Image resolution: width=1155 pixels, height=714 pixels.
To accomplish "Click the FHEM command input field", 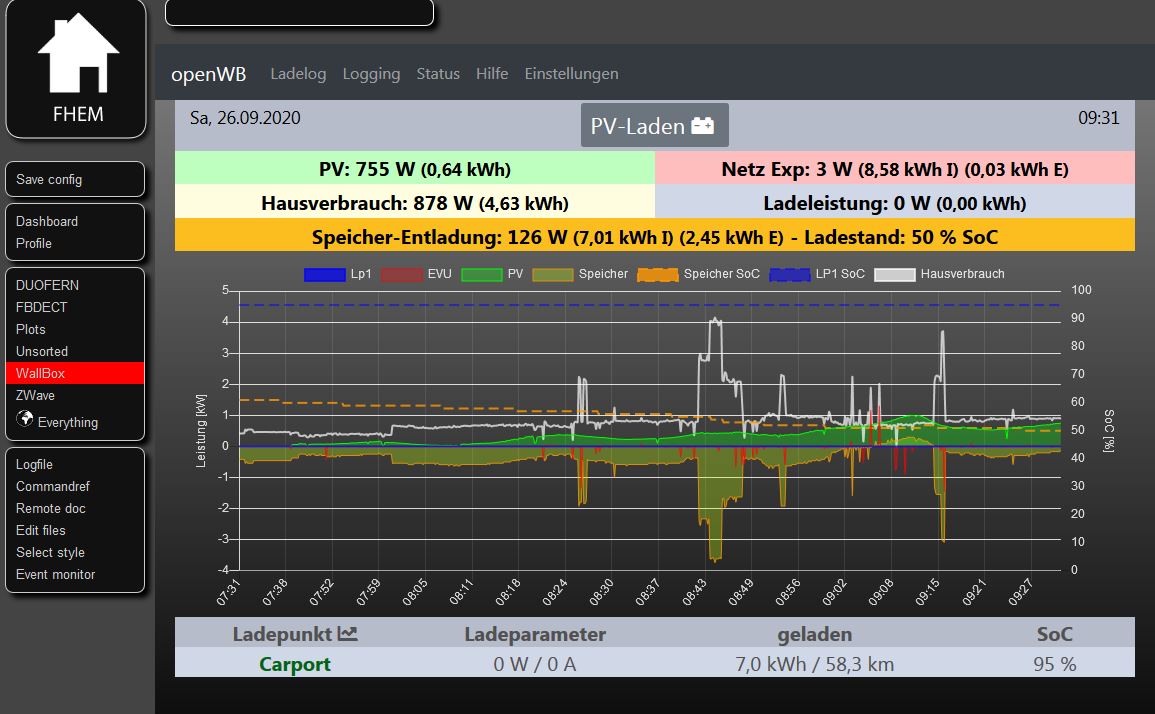I will pos(299,12).
